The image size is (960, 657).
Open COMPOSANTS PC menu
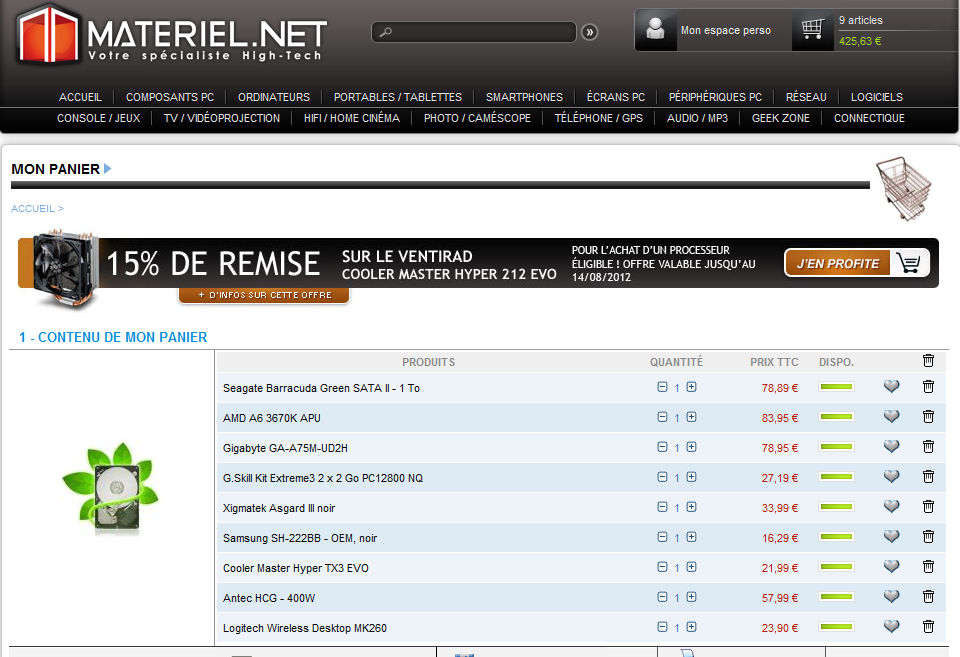click(170, 97)
